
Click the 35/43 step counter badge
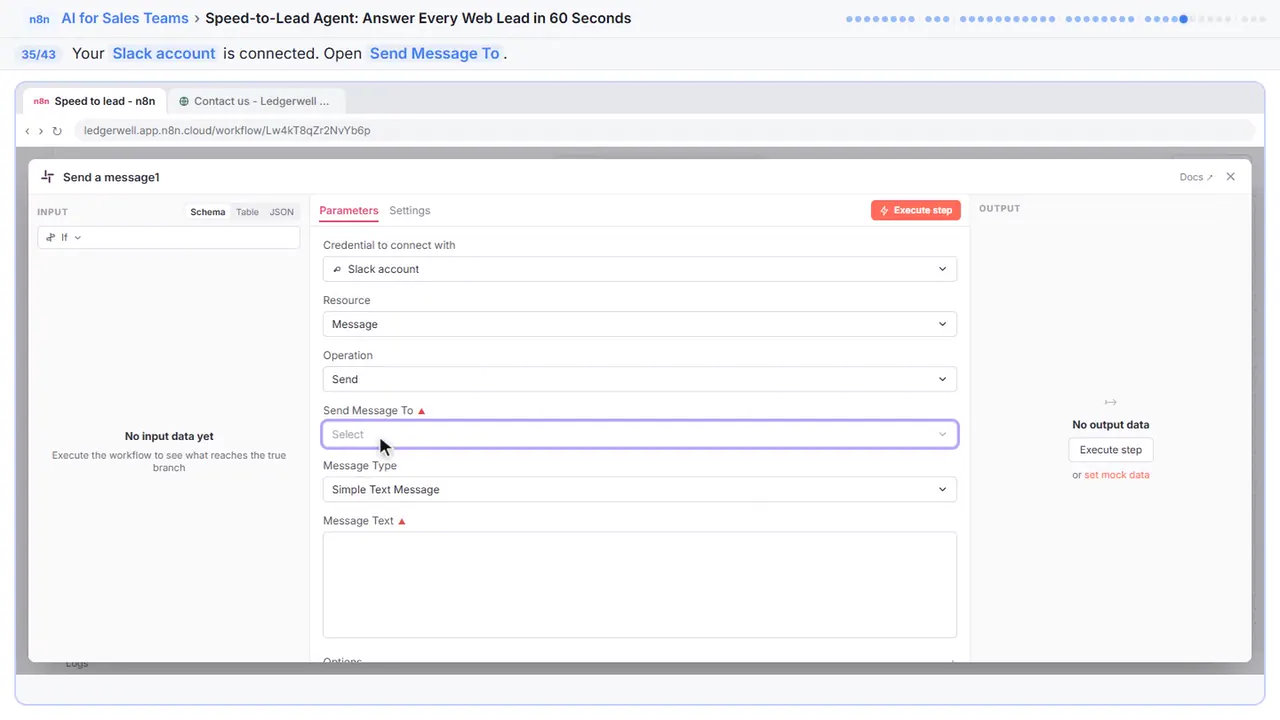tap(39, 54)
